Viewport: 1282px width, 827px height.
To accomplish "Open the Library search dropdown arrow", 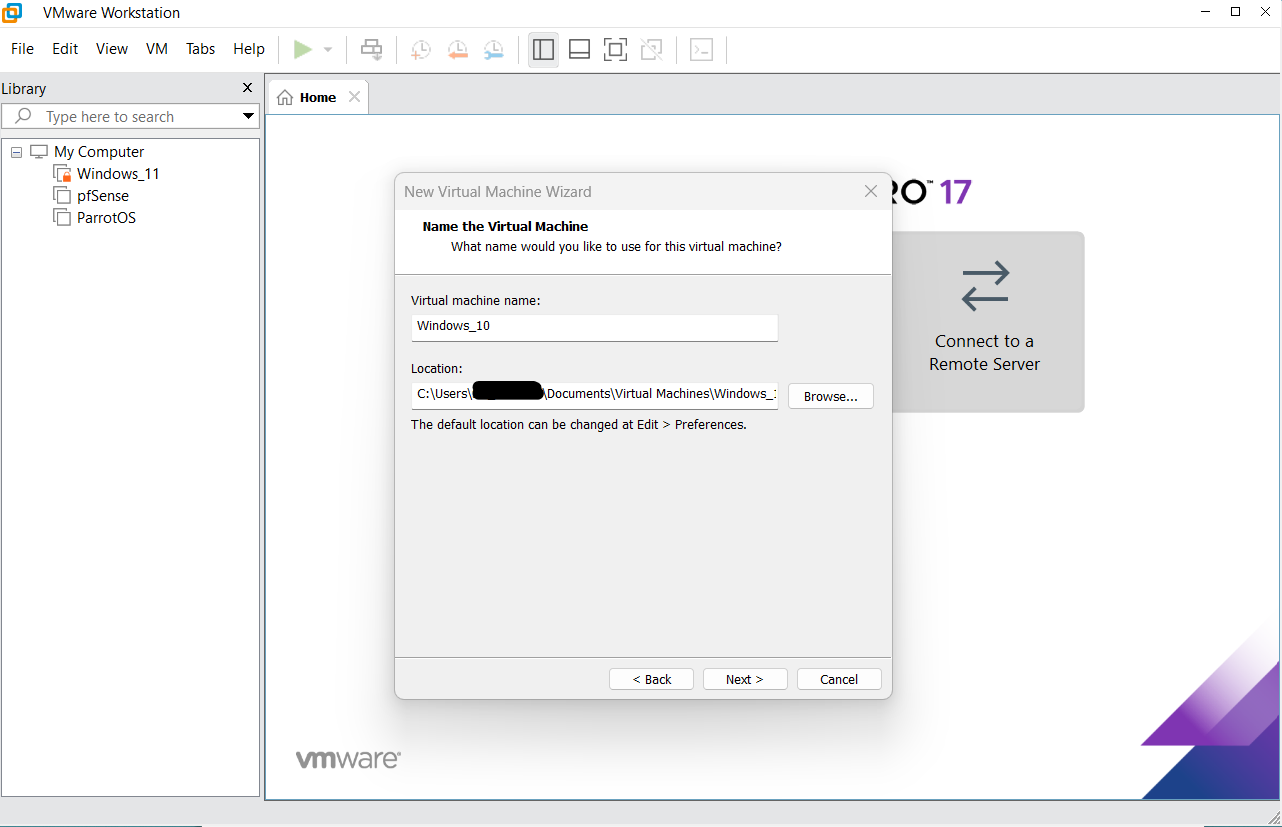I will 248,117.
